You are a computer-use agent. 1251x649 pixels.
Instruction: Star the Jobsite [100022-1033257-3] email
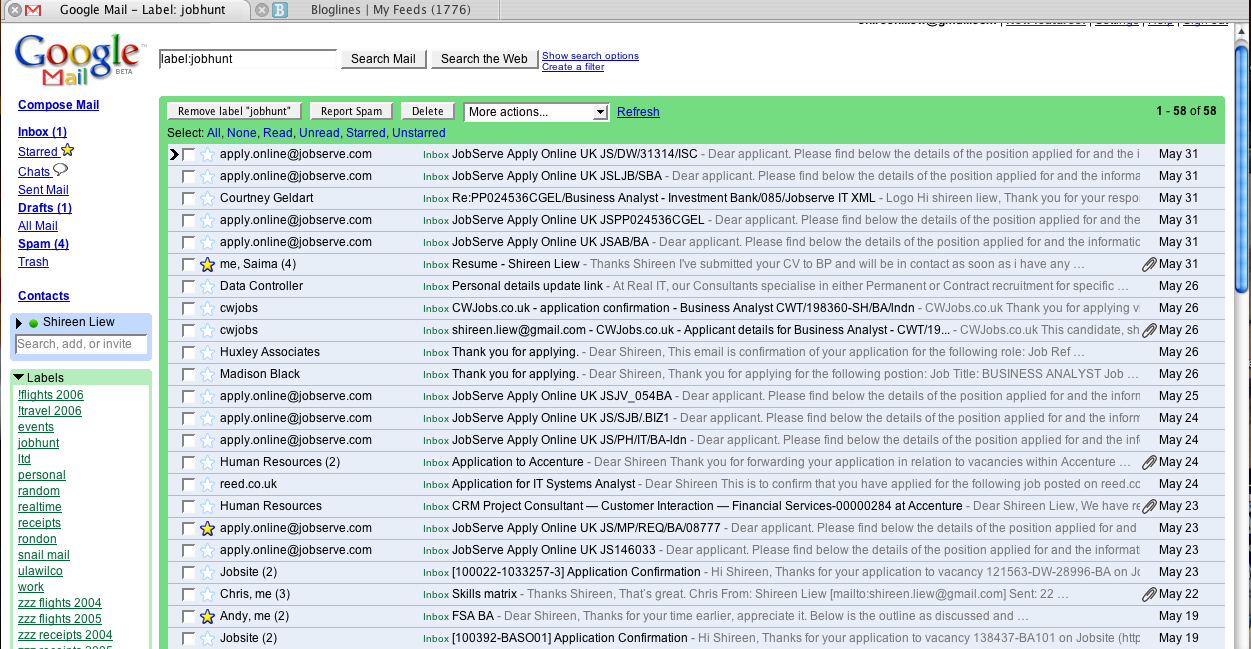pos(207,572)
